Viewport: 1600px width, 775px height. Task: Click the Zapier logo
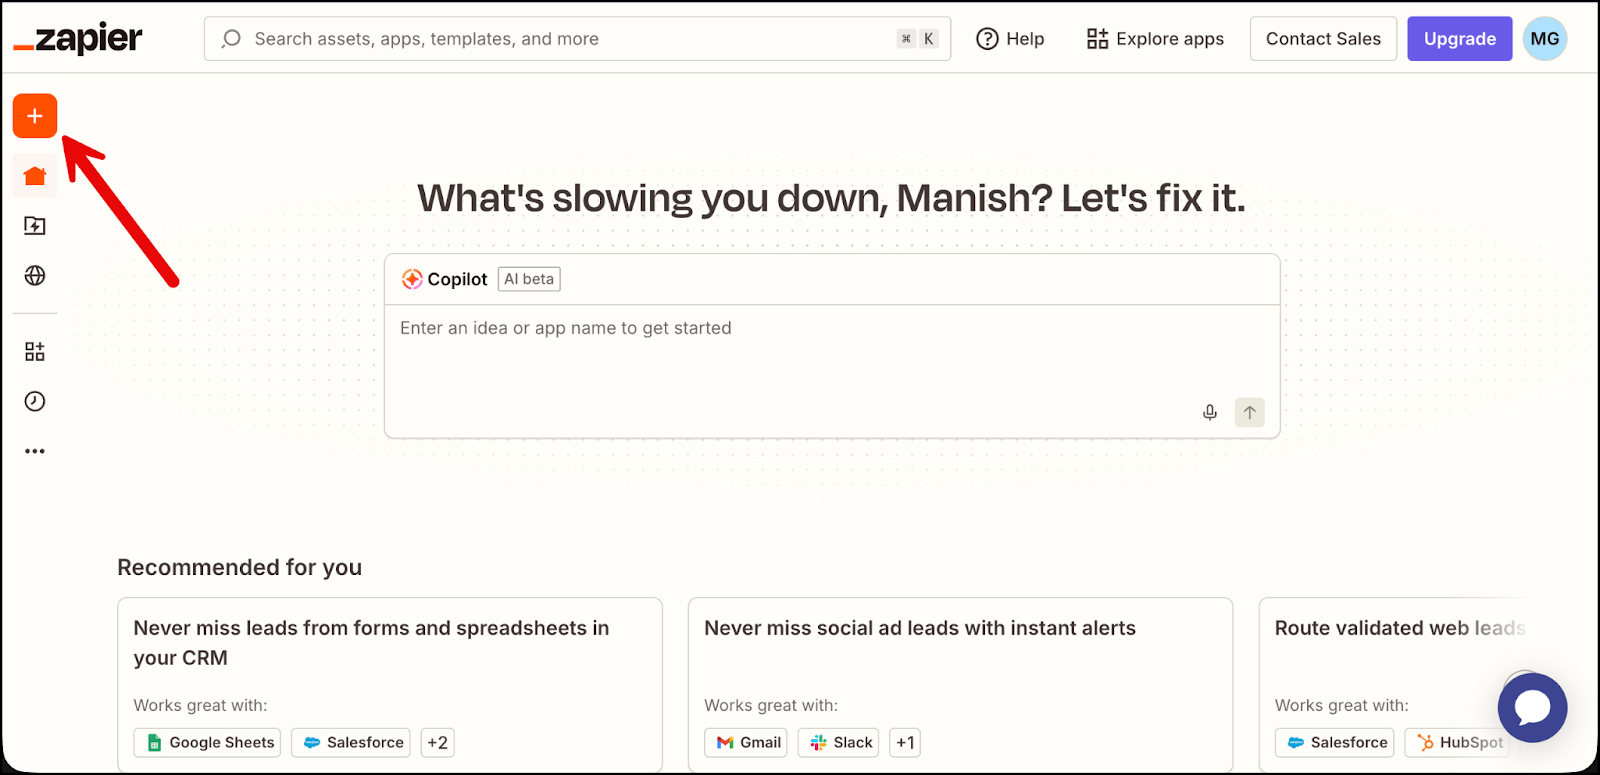78,39
